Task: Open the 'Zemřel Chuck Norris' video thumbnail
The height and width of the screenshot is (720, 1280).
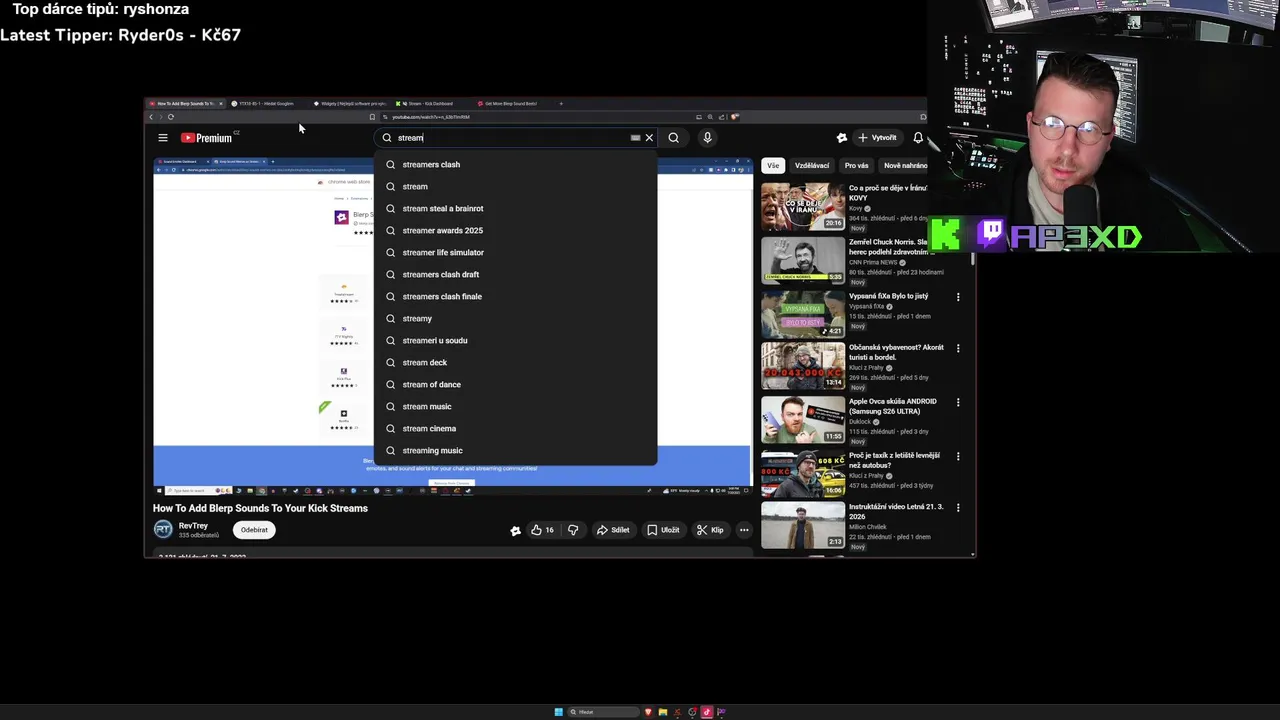Action: (x=803, y=260)
